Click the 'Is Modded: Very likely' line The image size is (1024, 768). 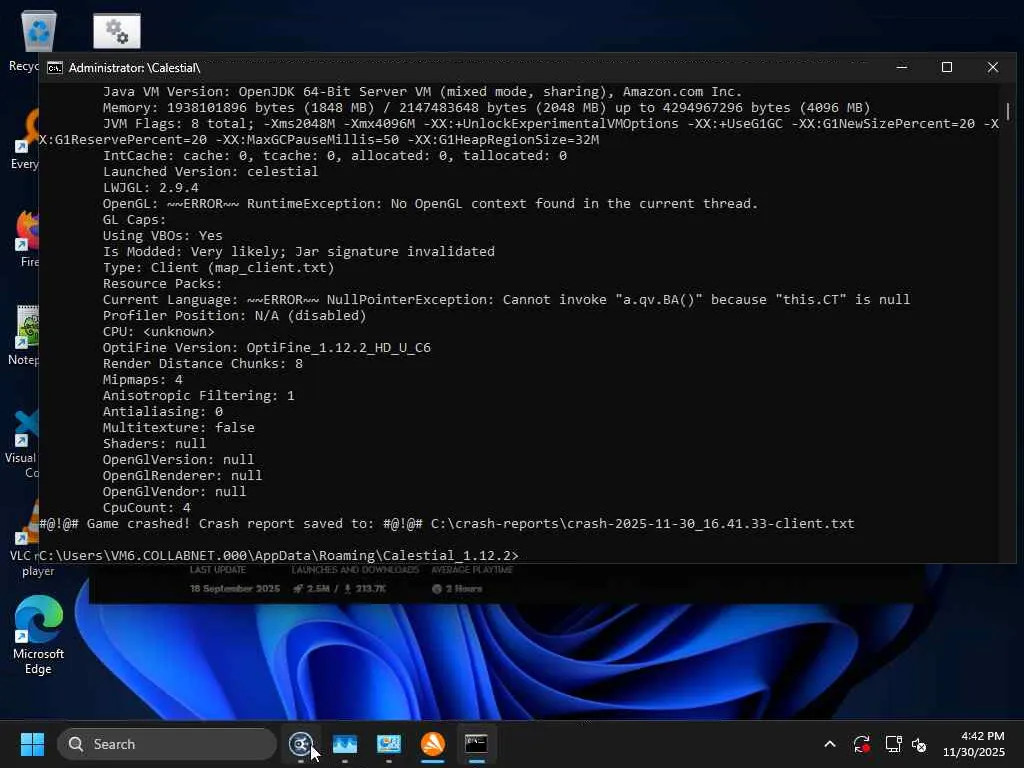click(298, 251)
